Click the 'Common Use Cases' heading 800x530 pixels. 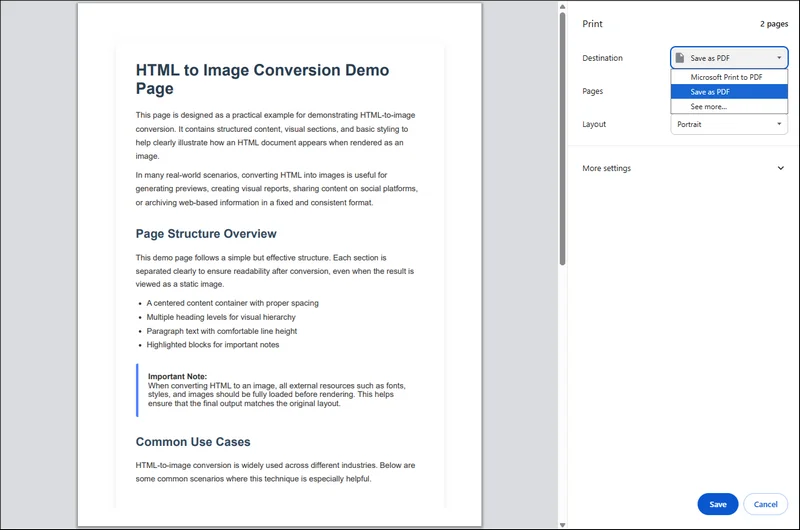pyautogui.click(x=193, y=442)
